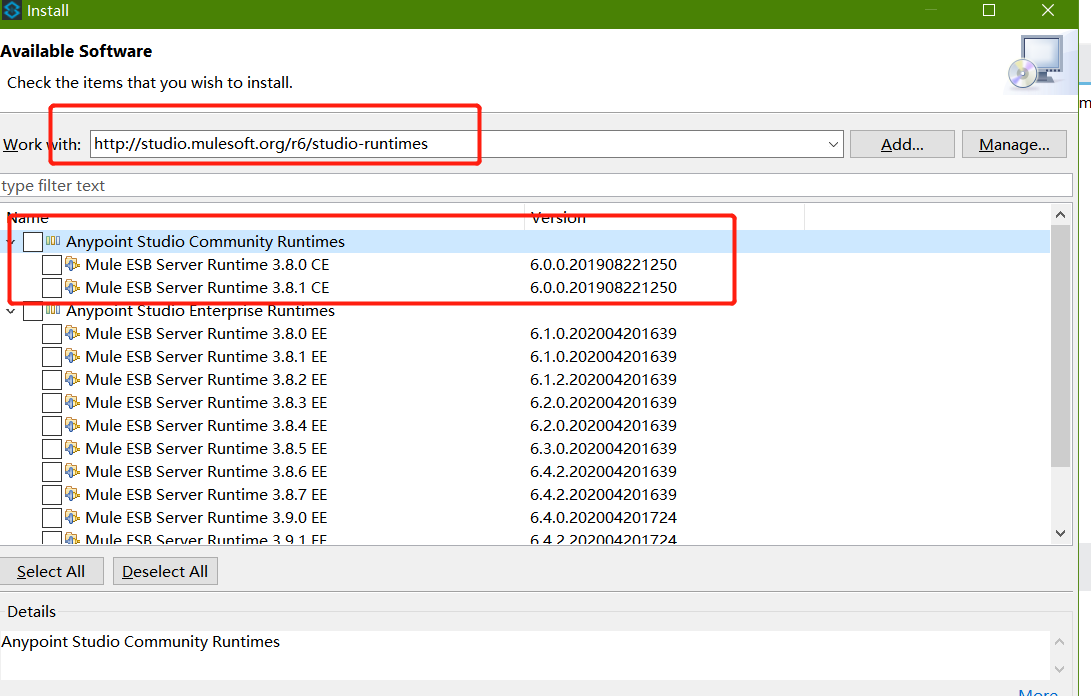
Task: Click the icon beside Mule ESB 3.9.0 EE
Action: (x=72, y=516)
